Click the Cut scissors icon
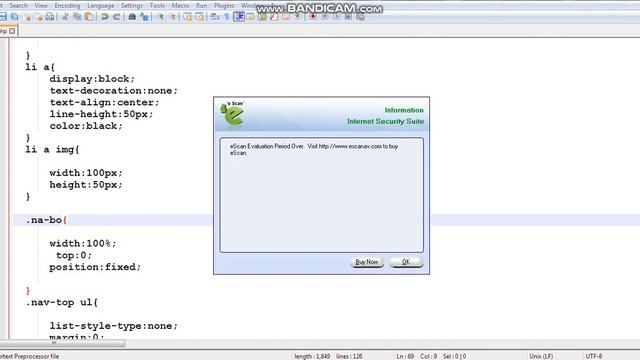 click(65, 17)
